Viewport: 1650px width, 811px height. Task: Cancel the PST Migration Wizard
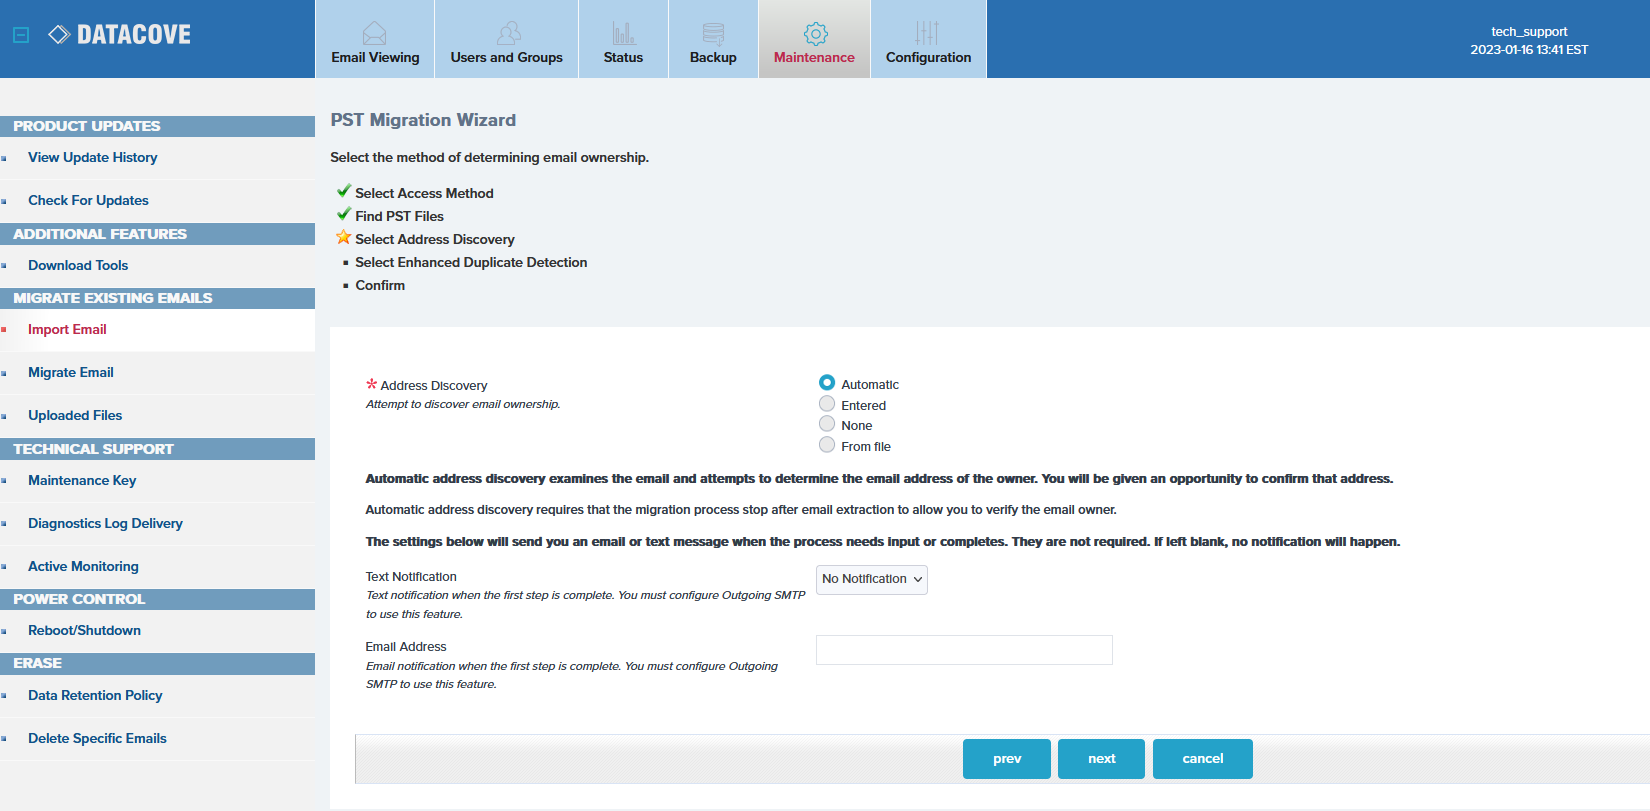pos(1202,759)
